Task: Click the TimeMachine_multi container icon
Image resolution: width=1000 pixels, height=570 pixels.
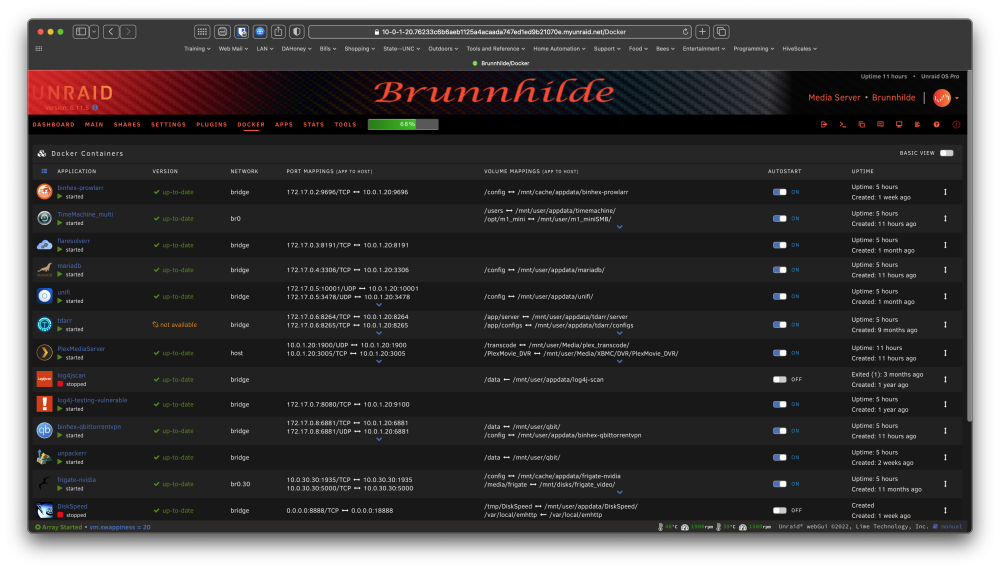Action: pos(44,218)
